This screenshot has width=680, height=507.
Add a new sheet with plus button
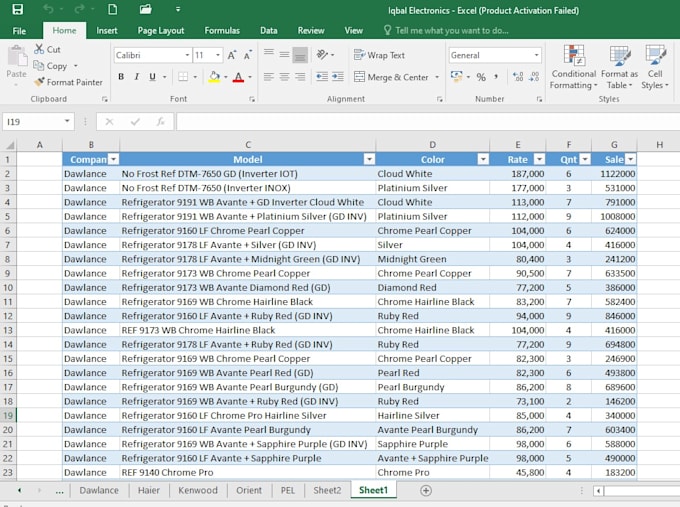point(426,491)
